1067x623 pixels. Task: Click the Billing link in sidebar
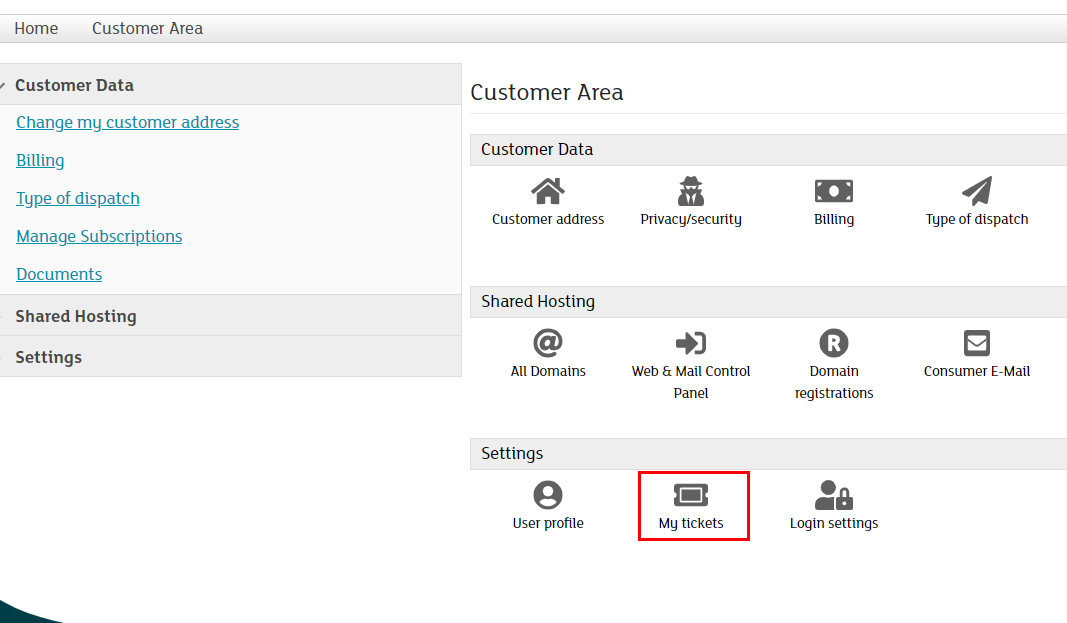click(40, 160)
